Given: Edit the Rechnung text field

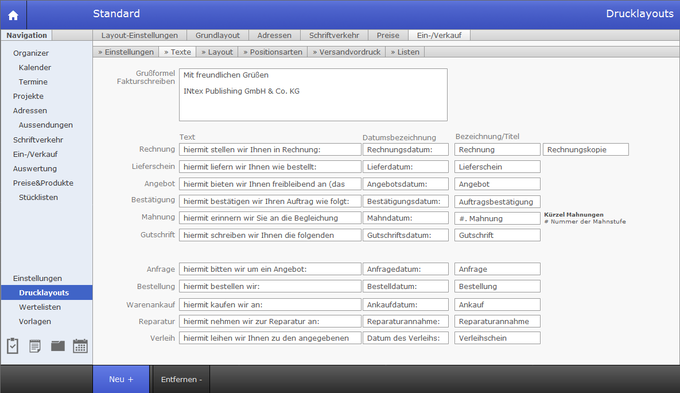Looking at the screenshot, I should pyautogui.click(x=270, y=150).
